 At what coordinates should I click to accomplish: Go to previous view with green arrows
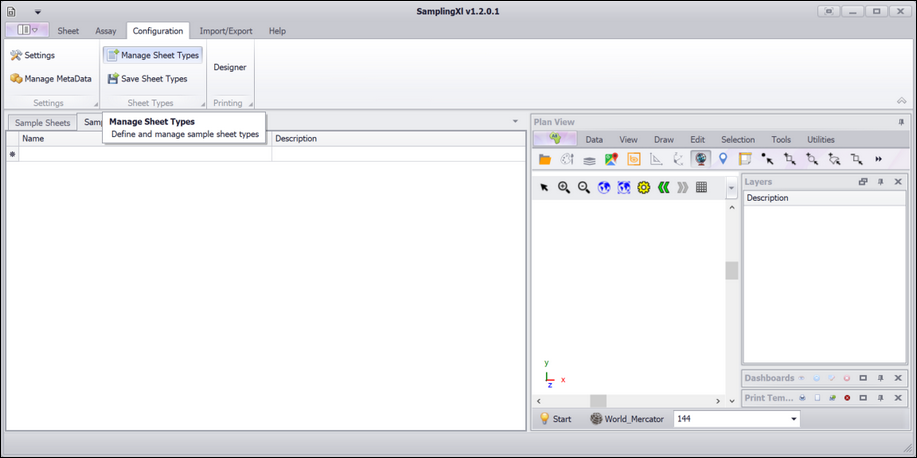(x=663, y=187)
